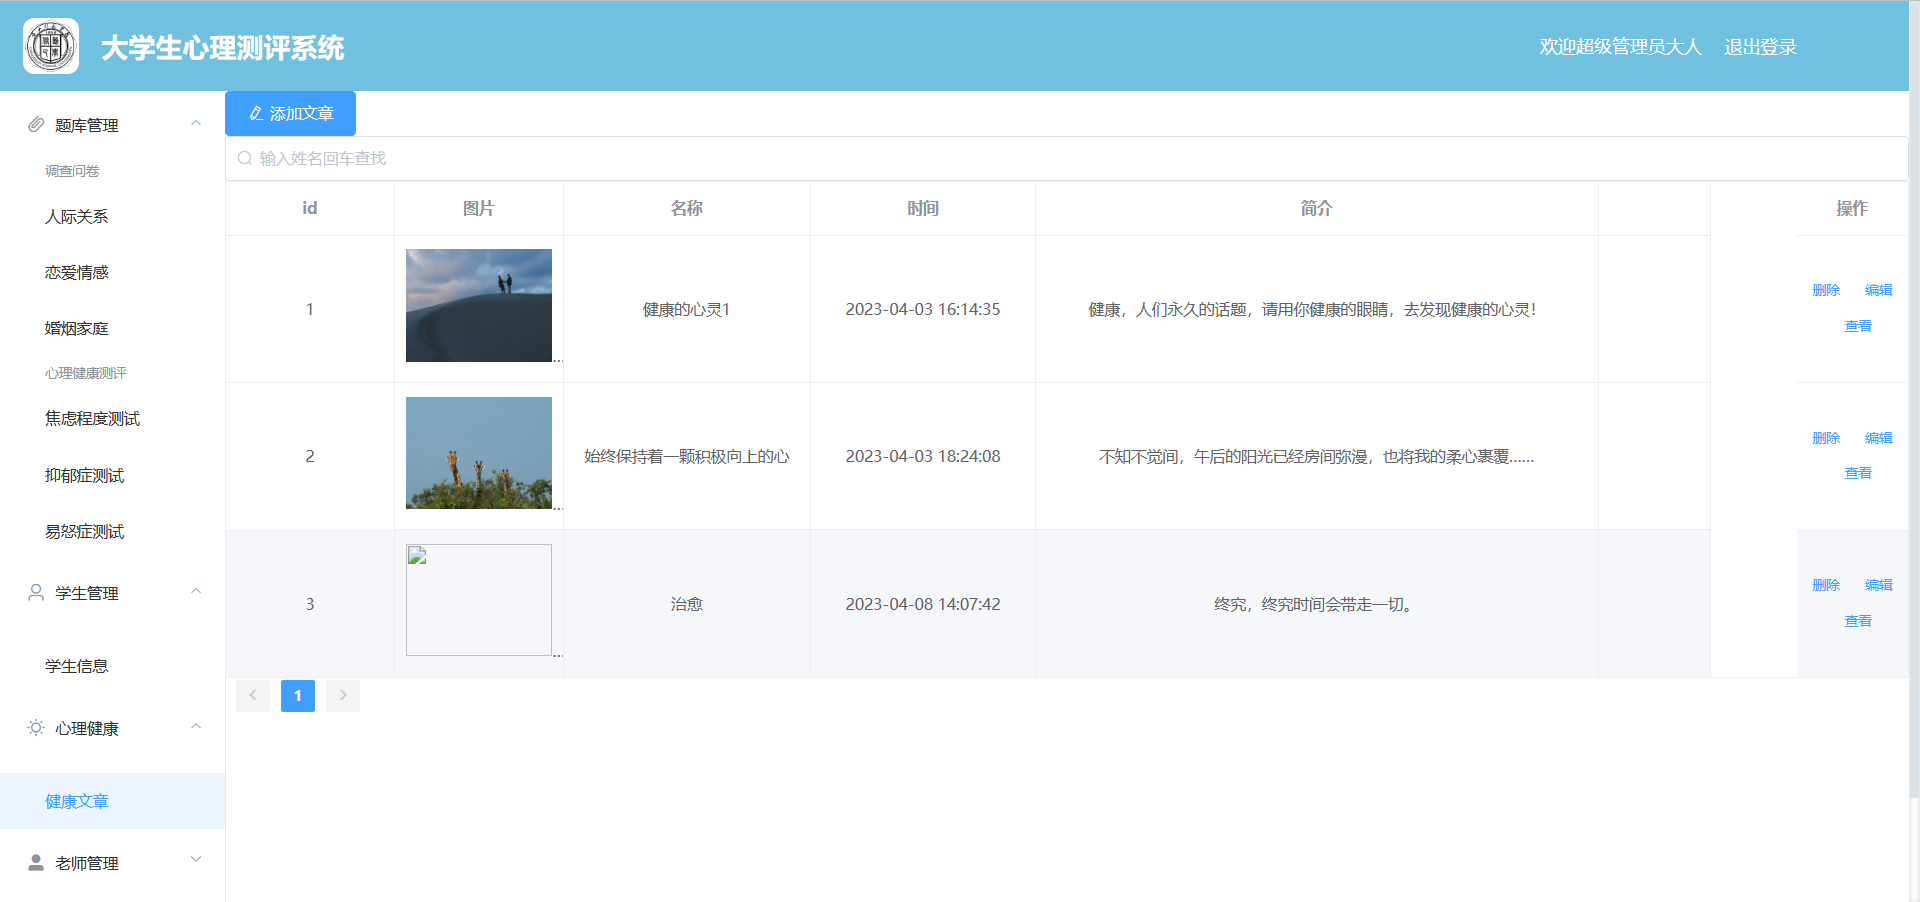This screenshot has width=1920, height=902.
Task: Click the 心理健康测评 group label
Action: (86, 373)
